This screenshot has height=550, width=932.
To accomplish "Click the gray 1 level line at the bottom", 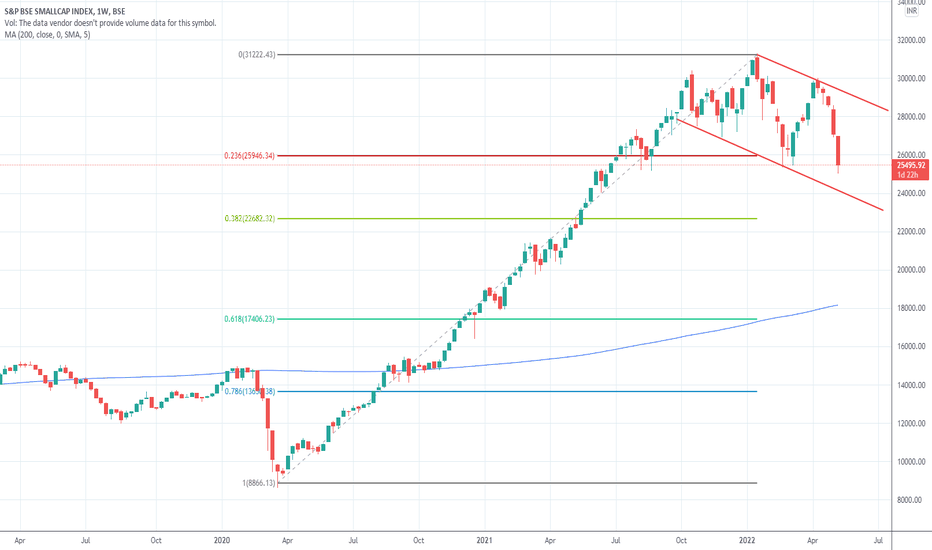I will pos(517,483).
